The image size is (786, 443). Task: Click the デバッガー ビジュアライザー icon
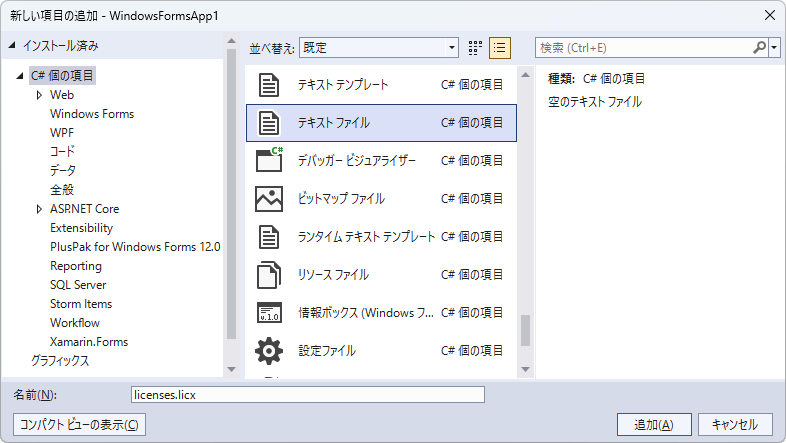(268, 161)
